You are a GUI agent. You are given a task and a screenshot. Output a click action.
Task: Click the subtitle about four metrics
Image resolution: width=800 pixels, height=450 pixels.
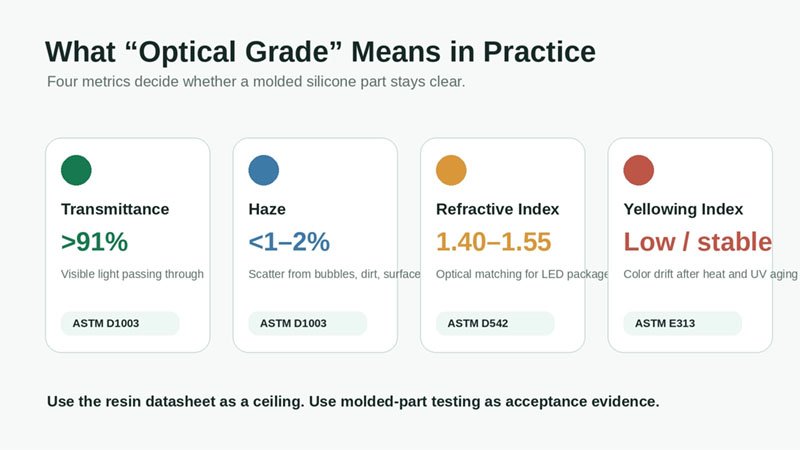(x=256, y=82)
